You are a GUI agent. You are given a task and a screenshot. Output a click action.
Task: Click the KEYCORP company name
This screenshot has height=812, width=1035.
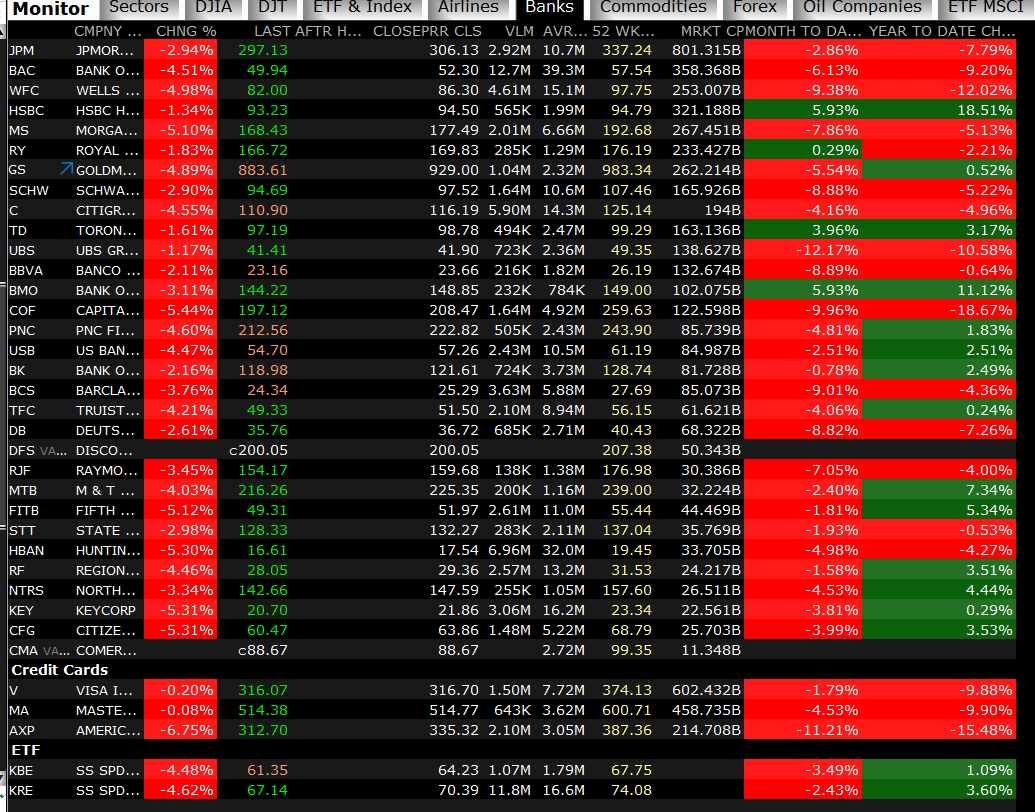click(106, 611)
